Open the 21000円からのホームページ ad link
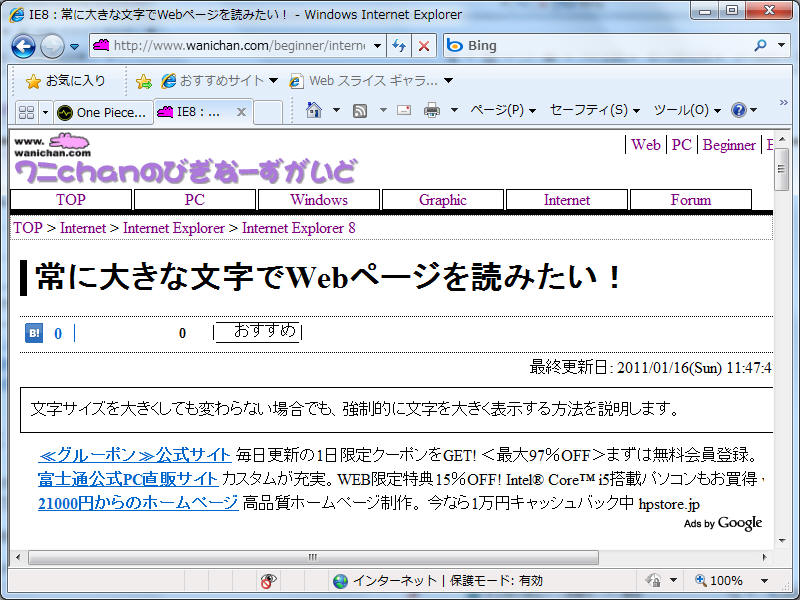Image resolution: width=800 pixels, height=600 pixels. point(138,503)
